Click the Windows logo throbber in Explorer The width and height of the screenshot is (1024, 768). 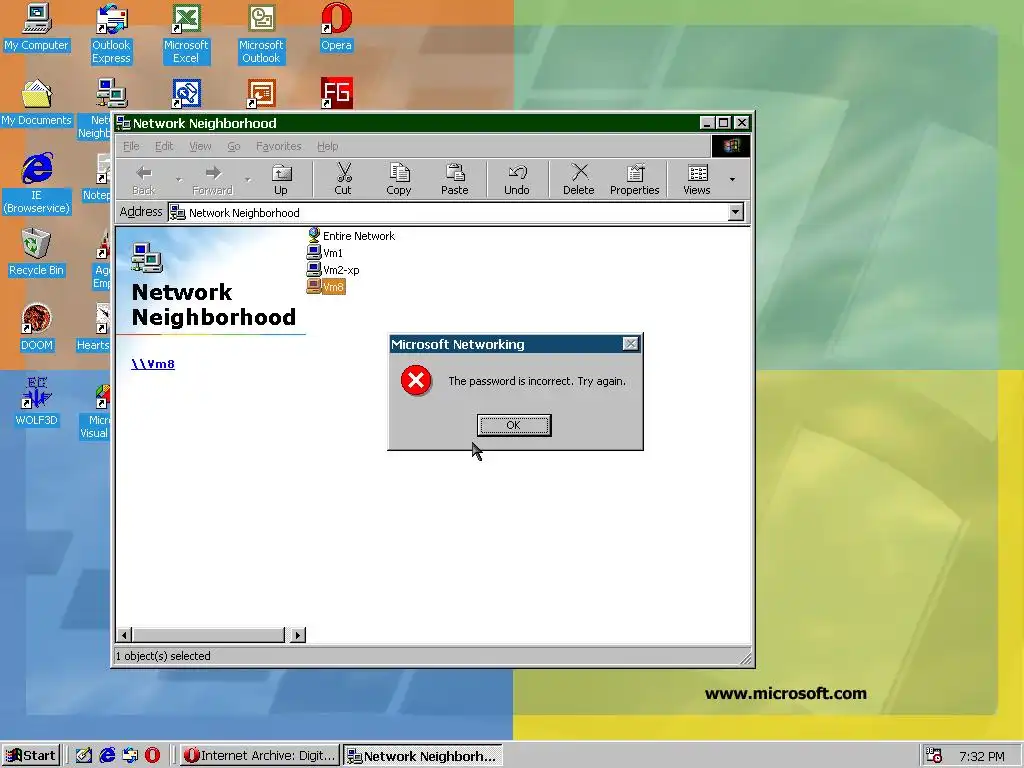click(731, 146)
